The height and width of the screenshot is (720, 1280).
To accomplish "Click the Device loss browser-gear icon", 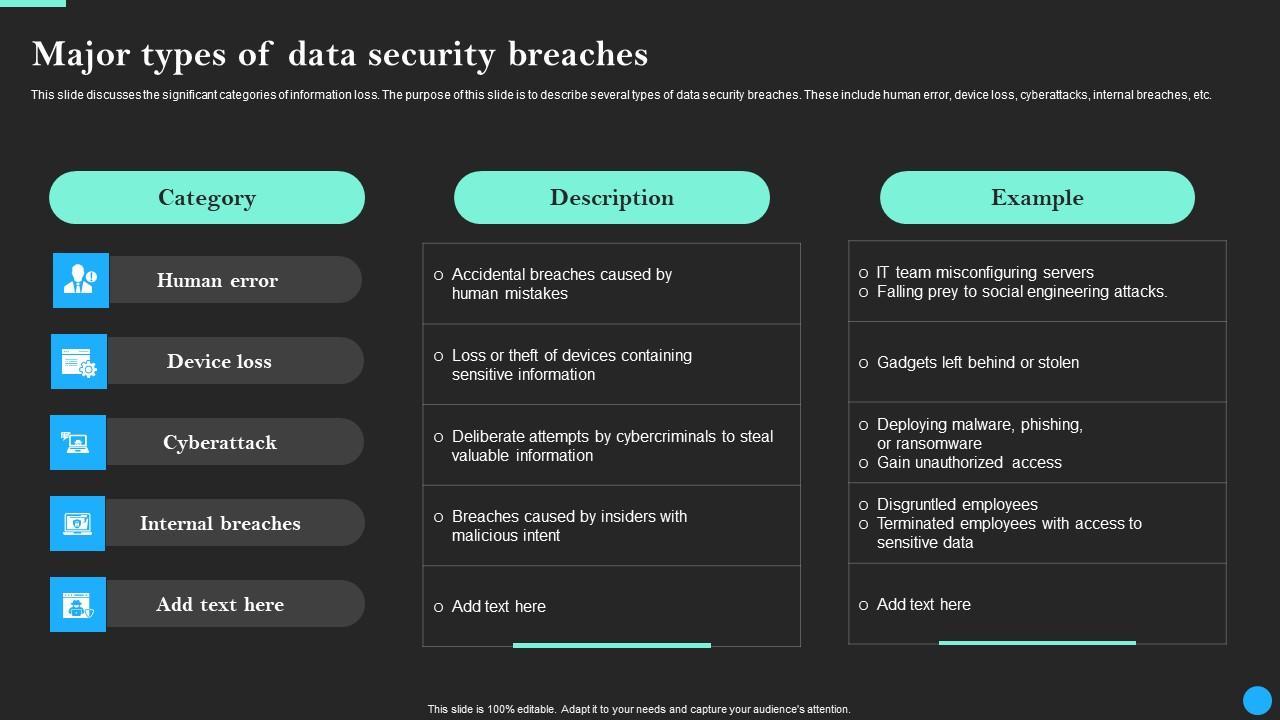I will tap(79, 361).
